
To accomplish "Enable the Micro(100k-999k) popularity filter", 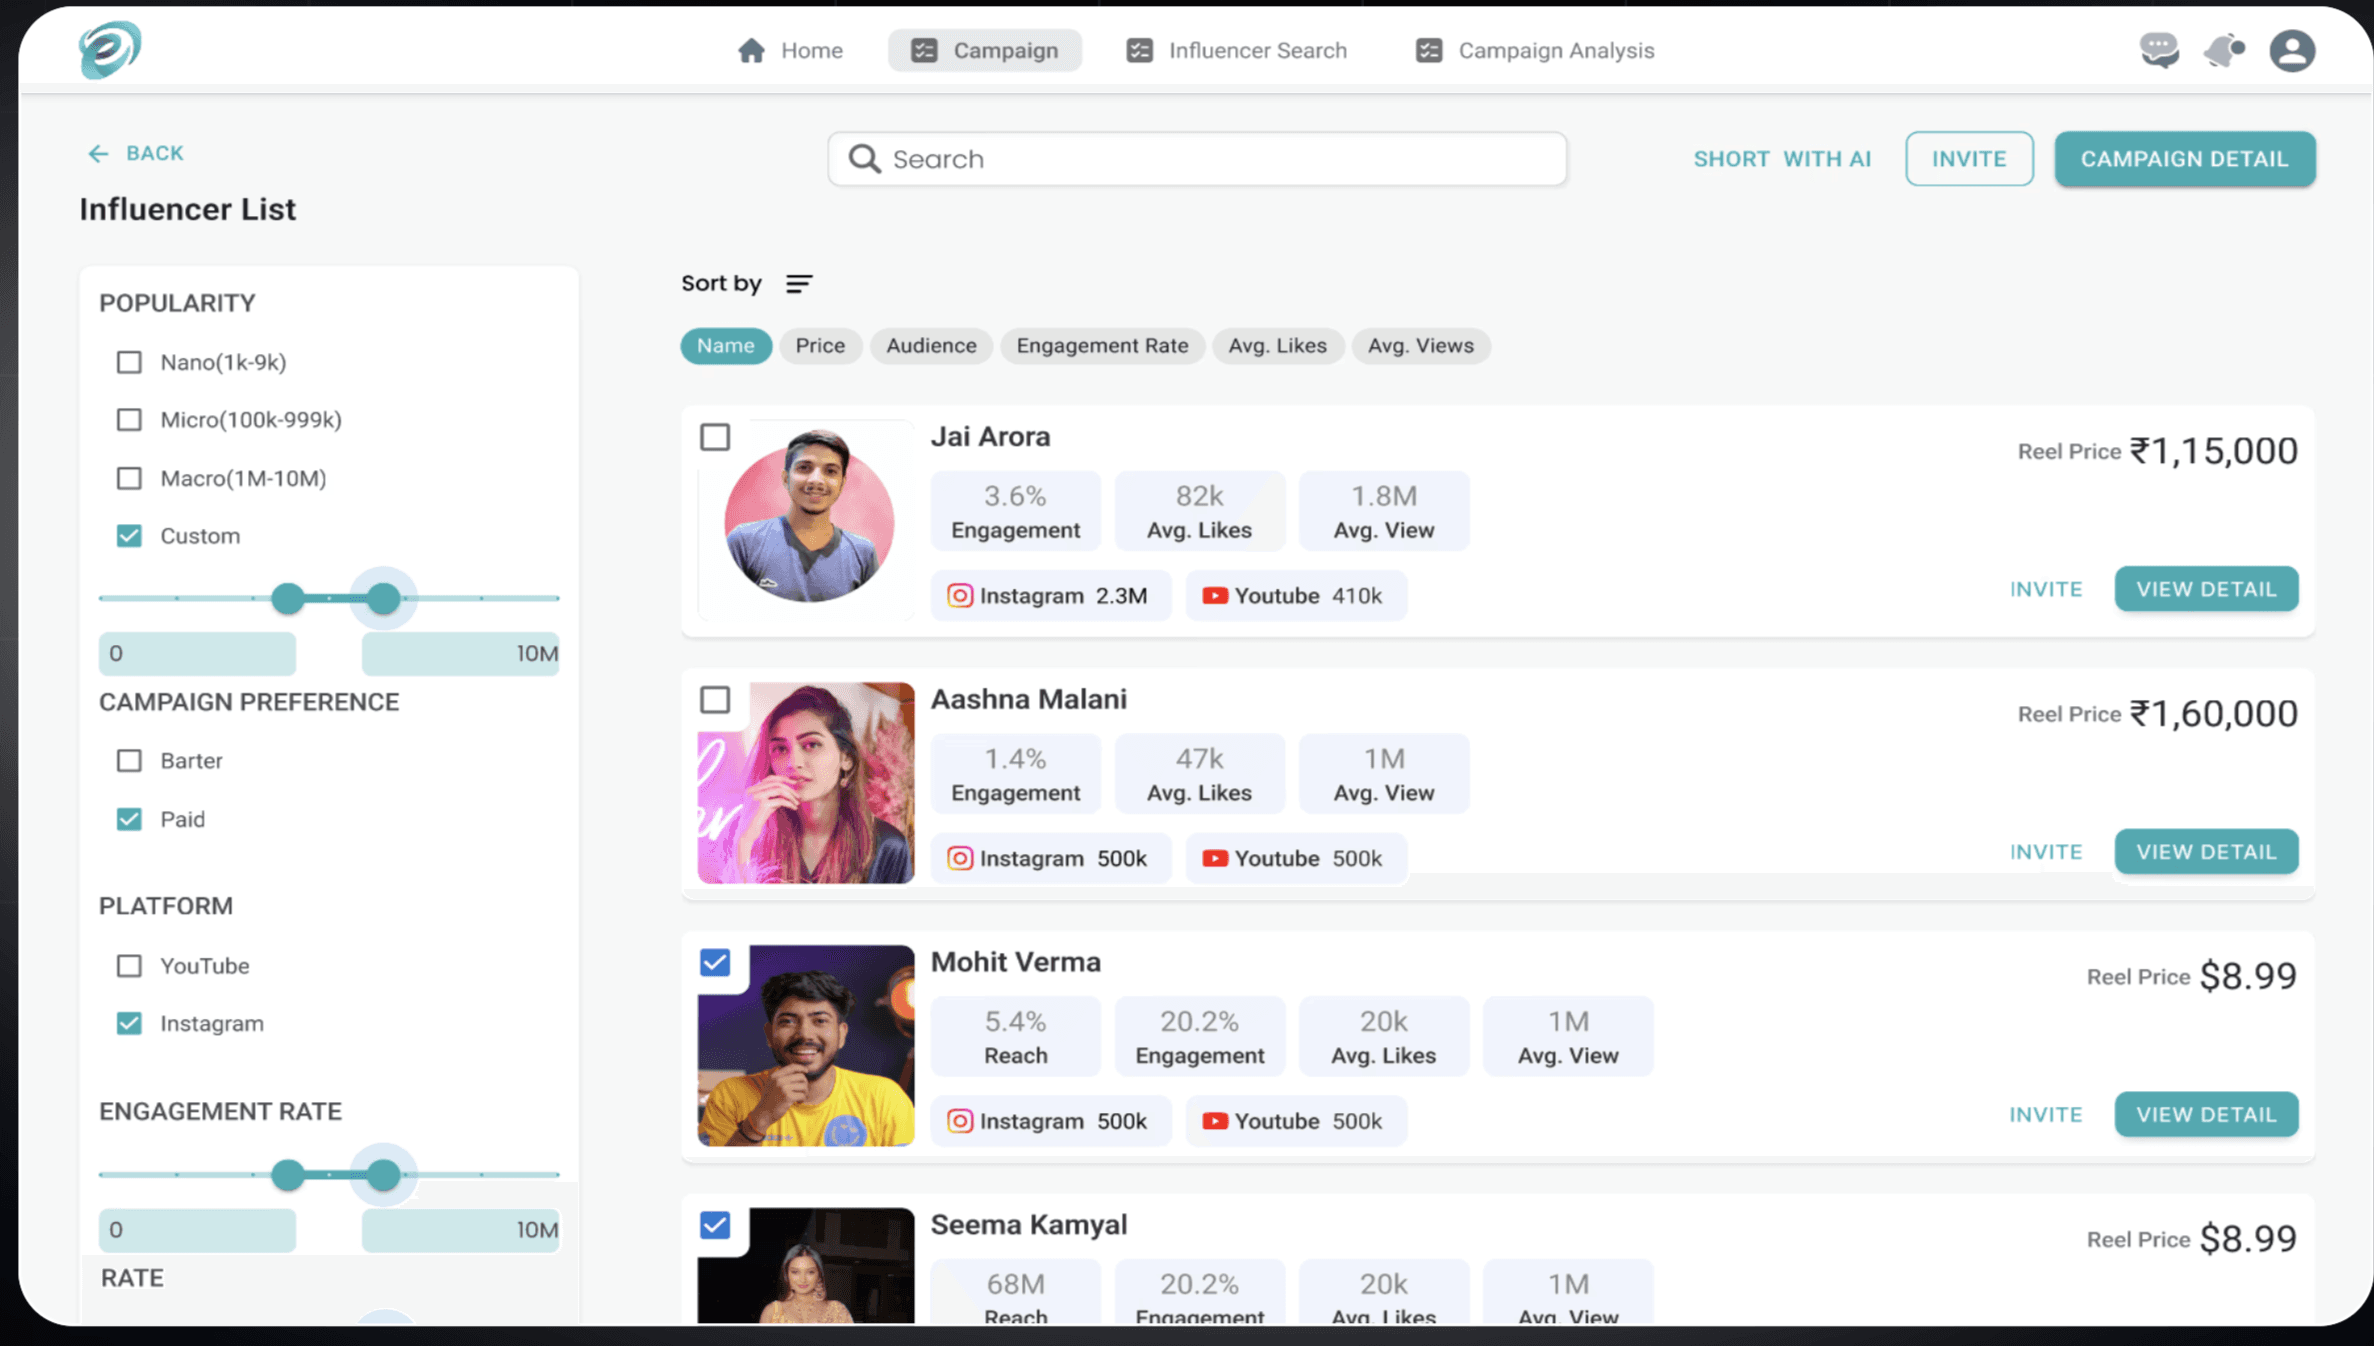I will click(129, 420).
